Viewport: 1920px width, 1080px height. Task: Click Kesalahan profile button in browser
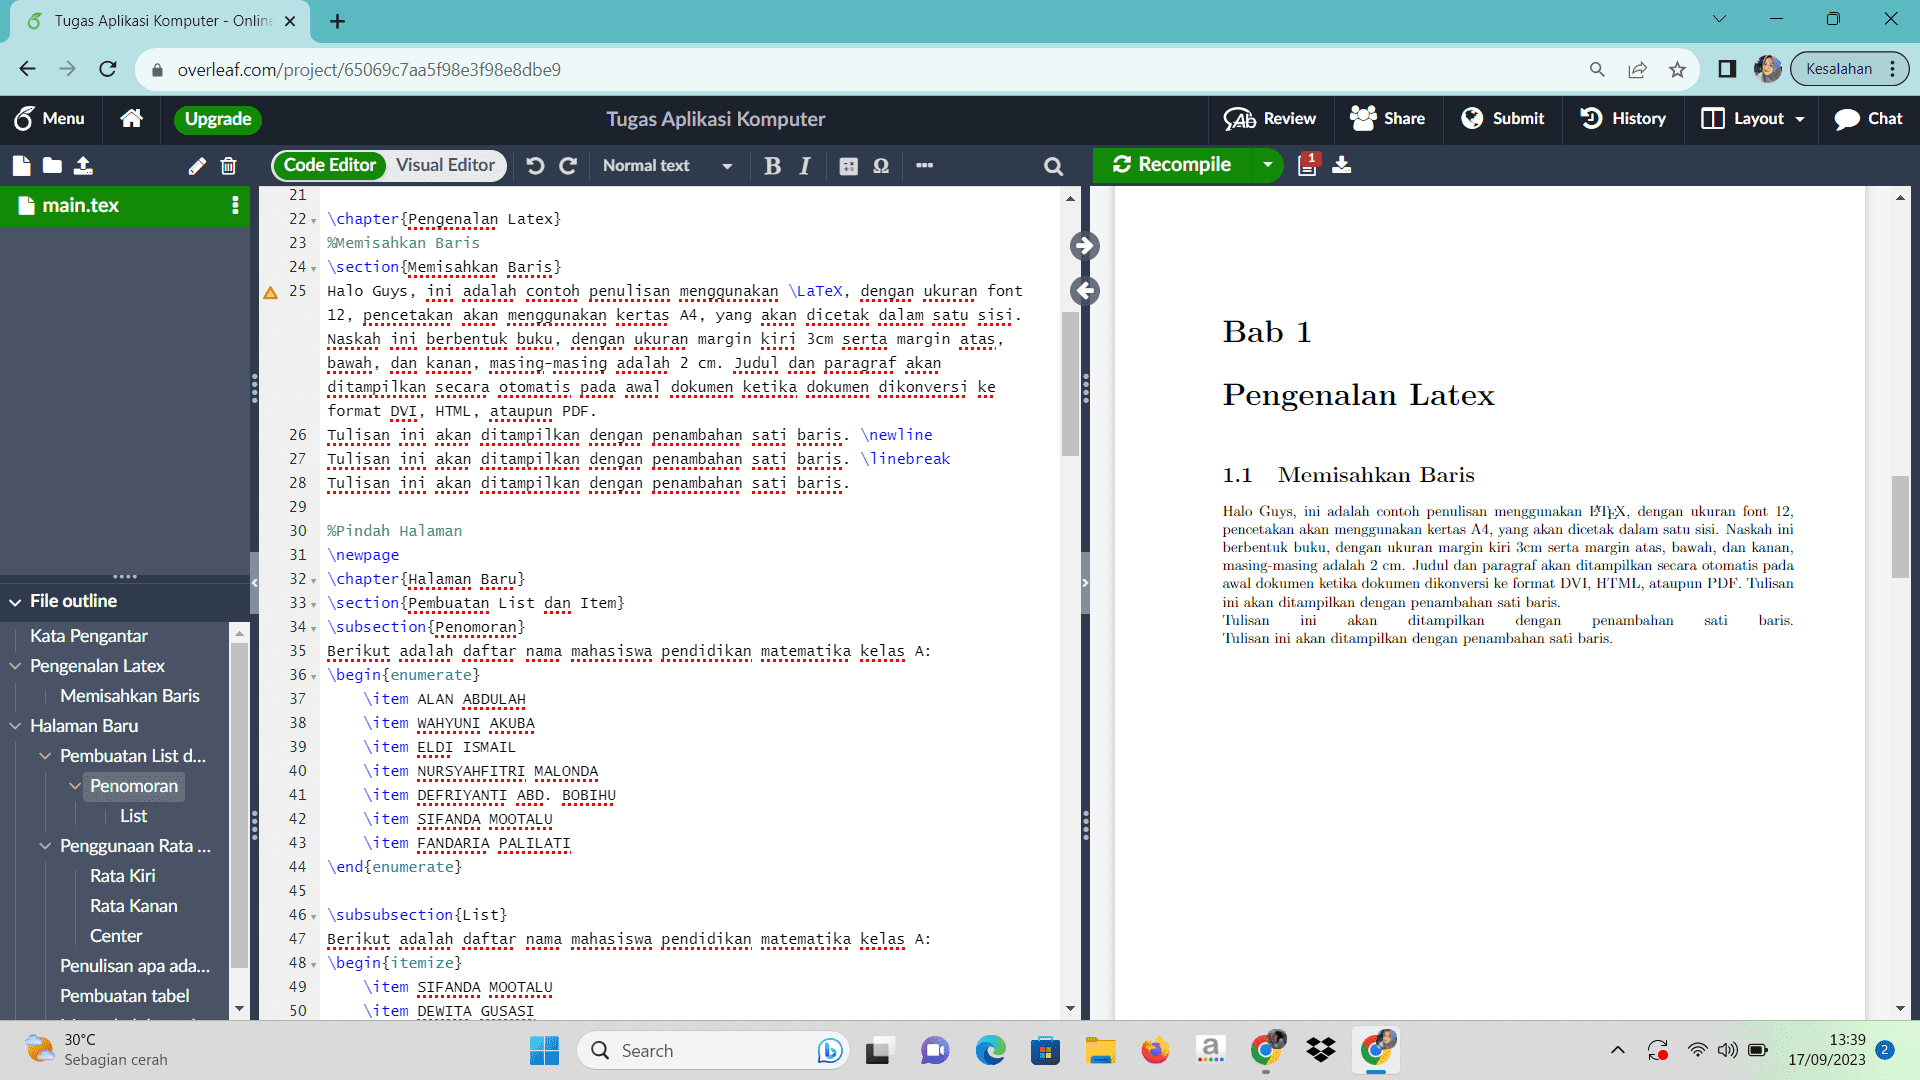(1850, 69)
